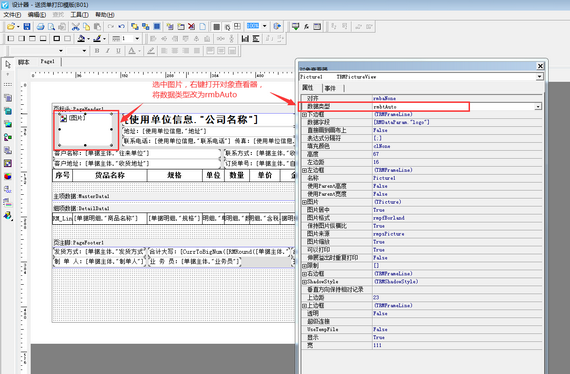
Task: Toggle underline text formatting
Action: coord(119,51)
